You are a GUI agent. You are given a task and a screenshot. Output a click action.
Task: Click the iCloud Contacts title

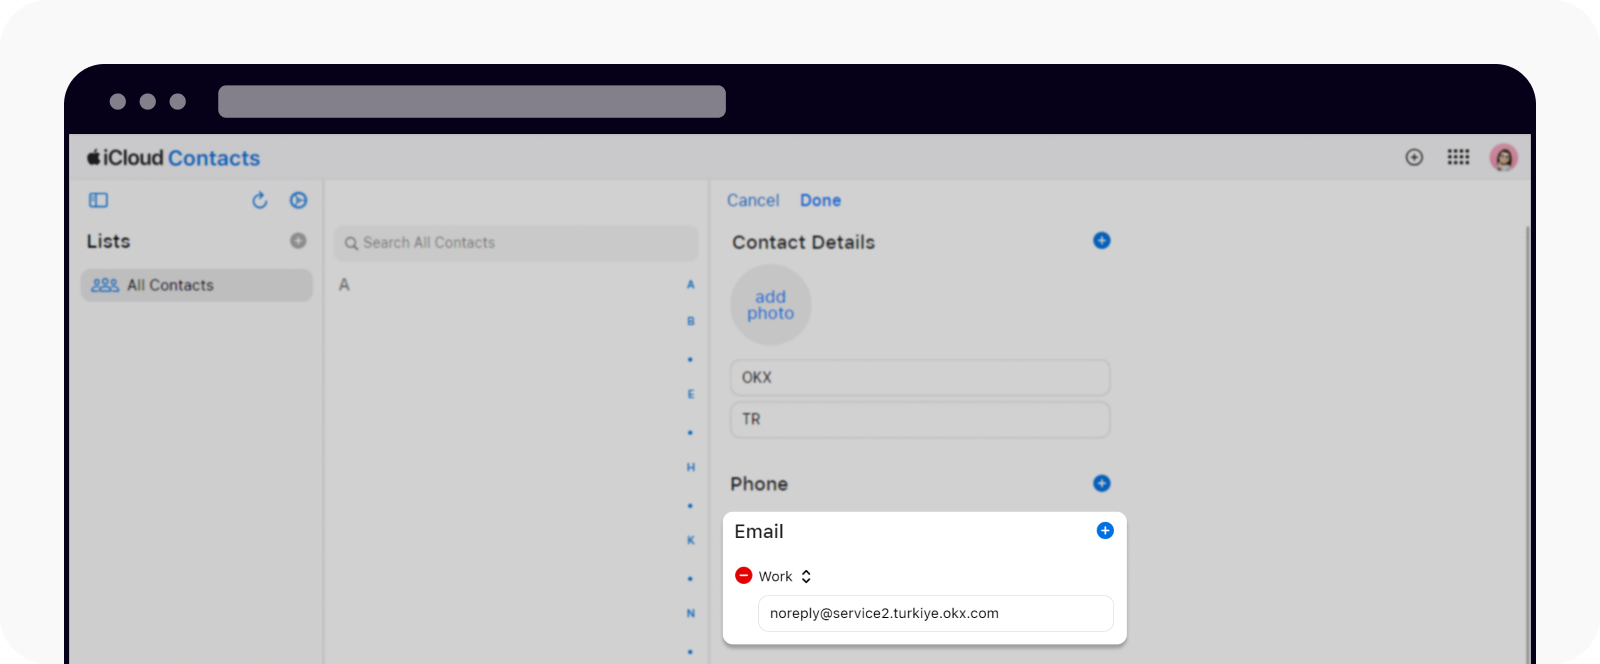coord(173,158)
